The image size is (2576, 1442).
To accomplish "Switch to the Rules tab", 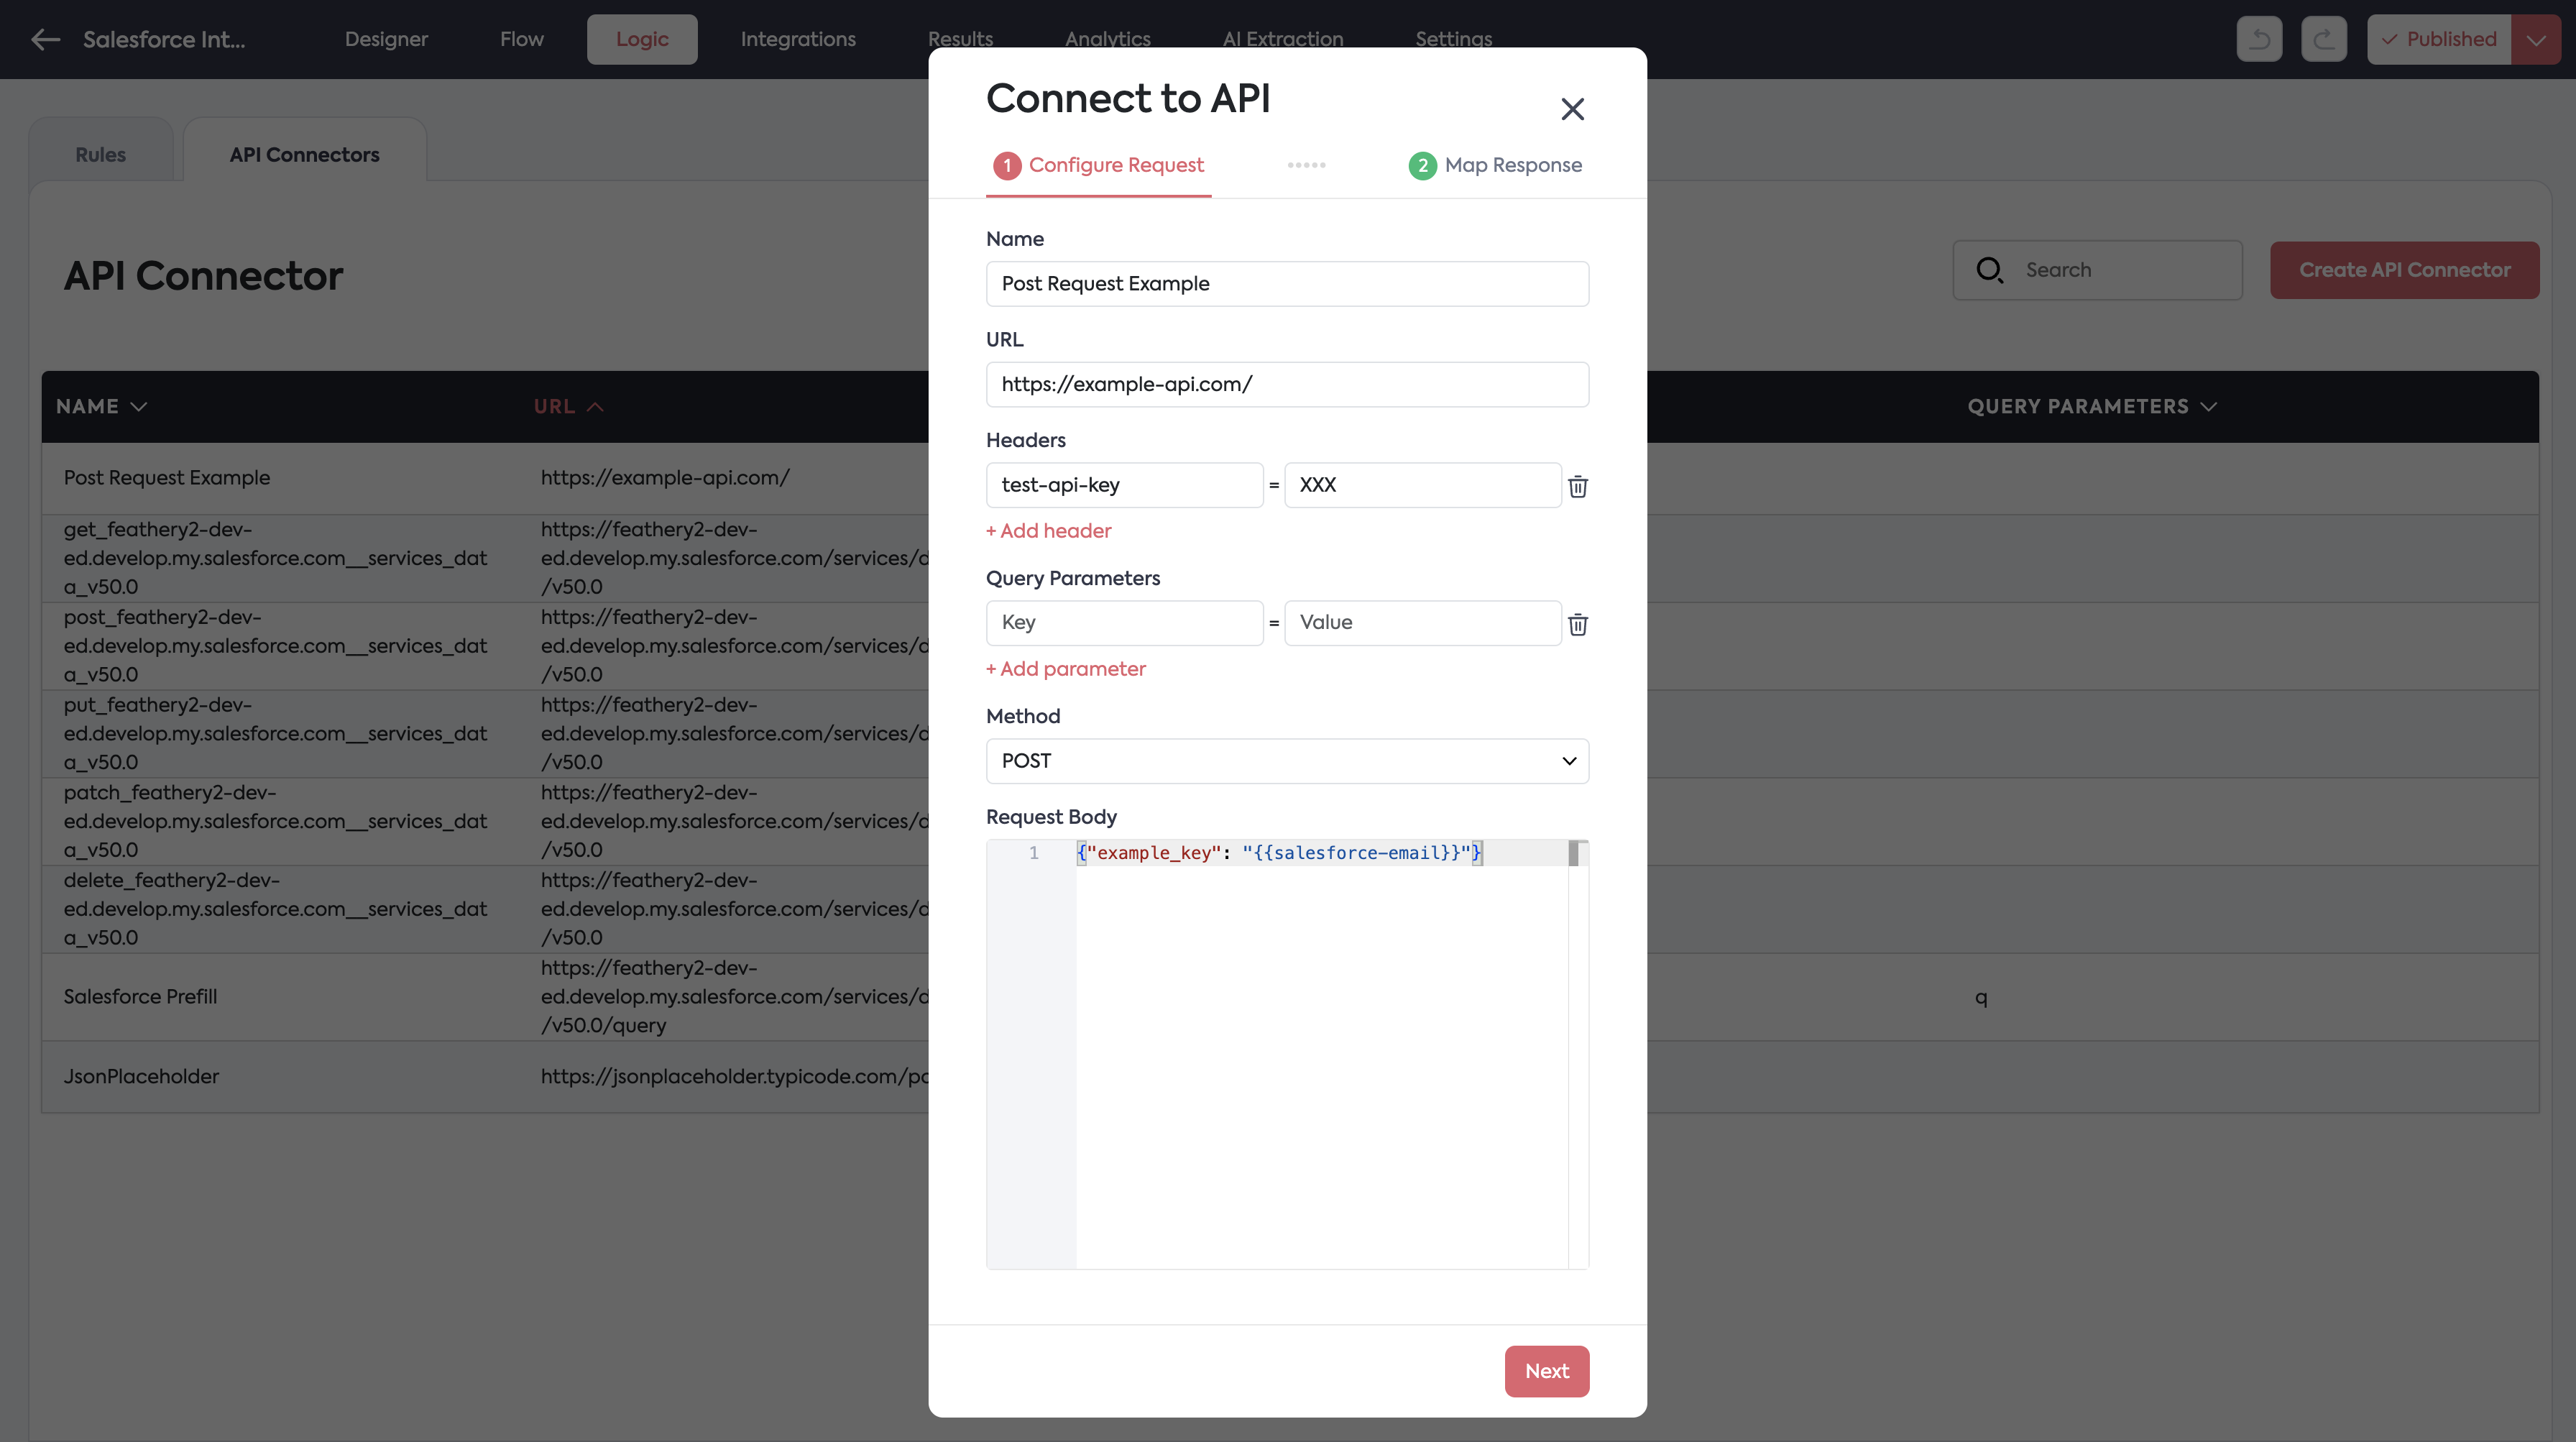I will 100,155.
